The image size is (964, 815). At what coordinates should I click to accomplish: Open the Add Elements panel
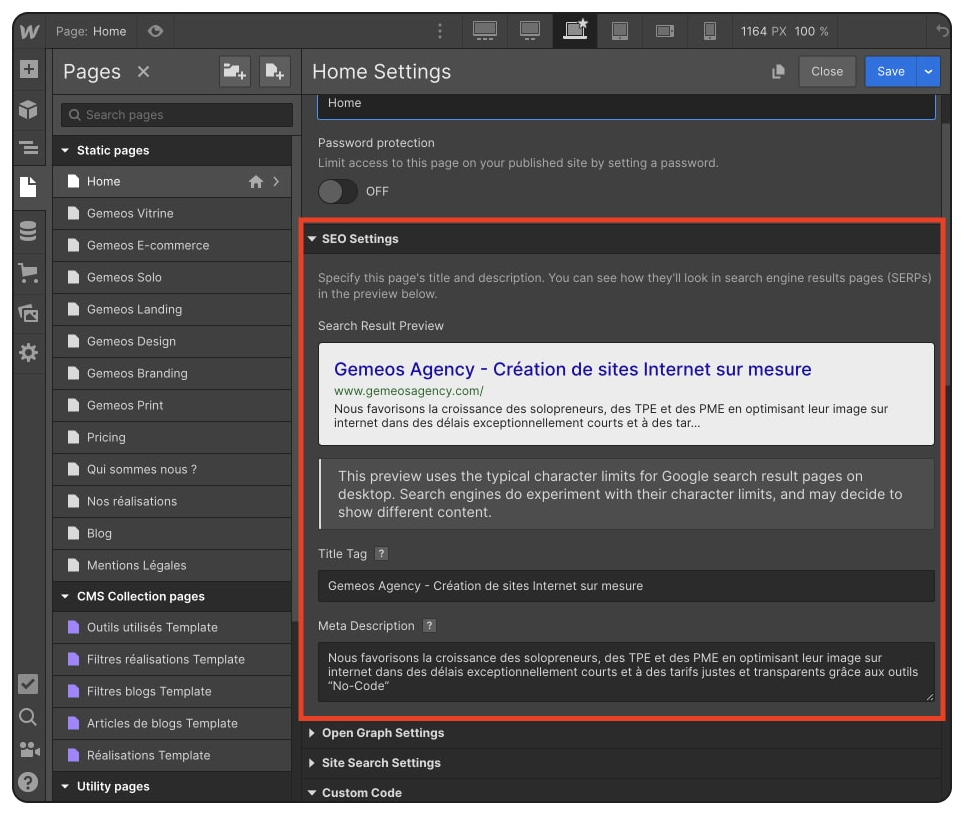pos(28,68)
